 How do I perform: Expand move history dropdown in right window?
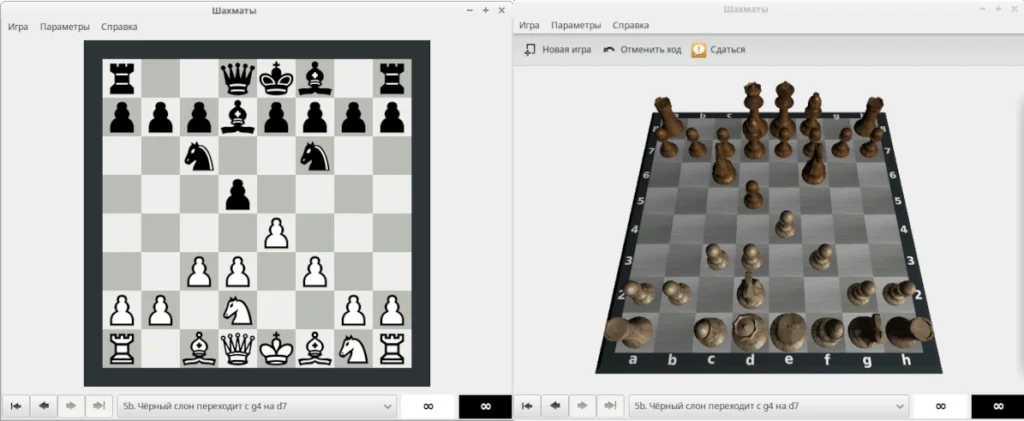click(769, 406)
